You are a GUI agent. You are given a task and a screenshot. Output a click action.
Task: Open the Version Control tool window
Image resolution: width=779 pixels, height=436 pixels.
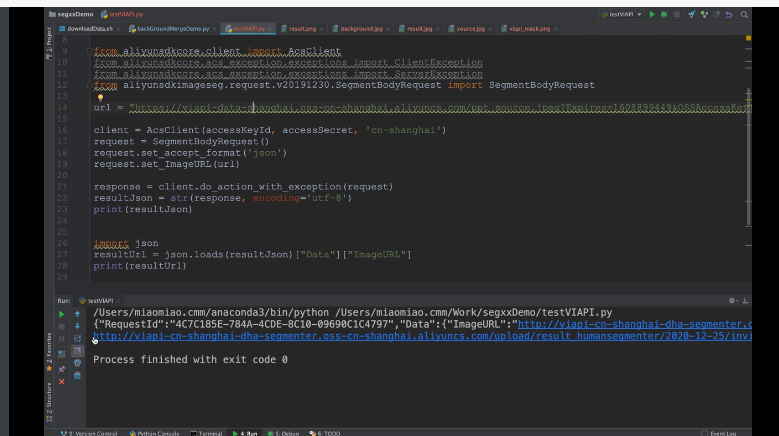point(89,433)
